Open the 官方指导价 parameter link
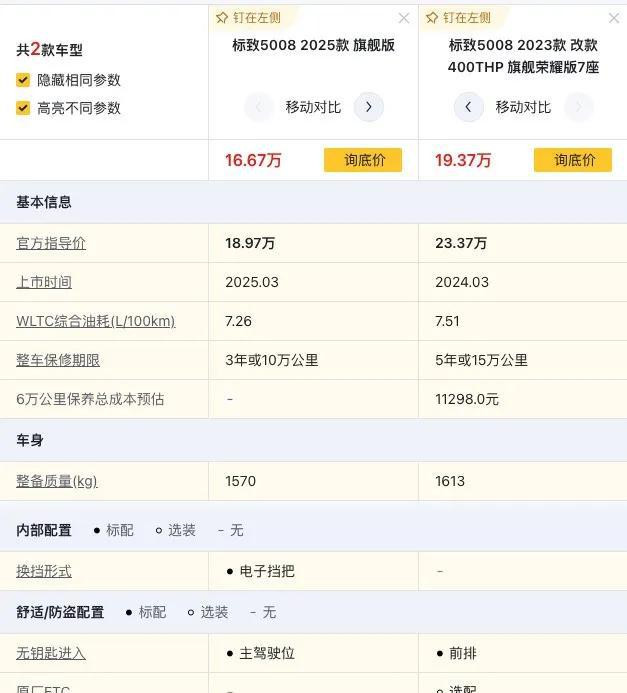 51,243
